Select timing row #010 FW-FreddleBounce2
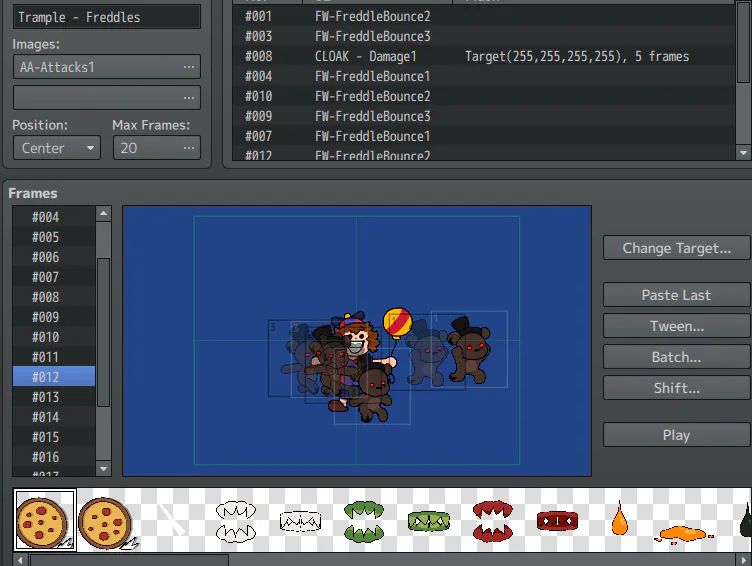This screenshot has width=752, height=566. coord(483,96)
